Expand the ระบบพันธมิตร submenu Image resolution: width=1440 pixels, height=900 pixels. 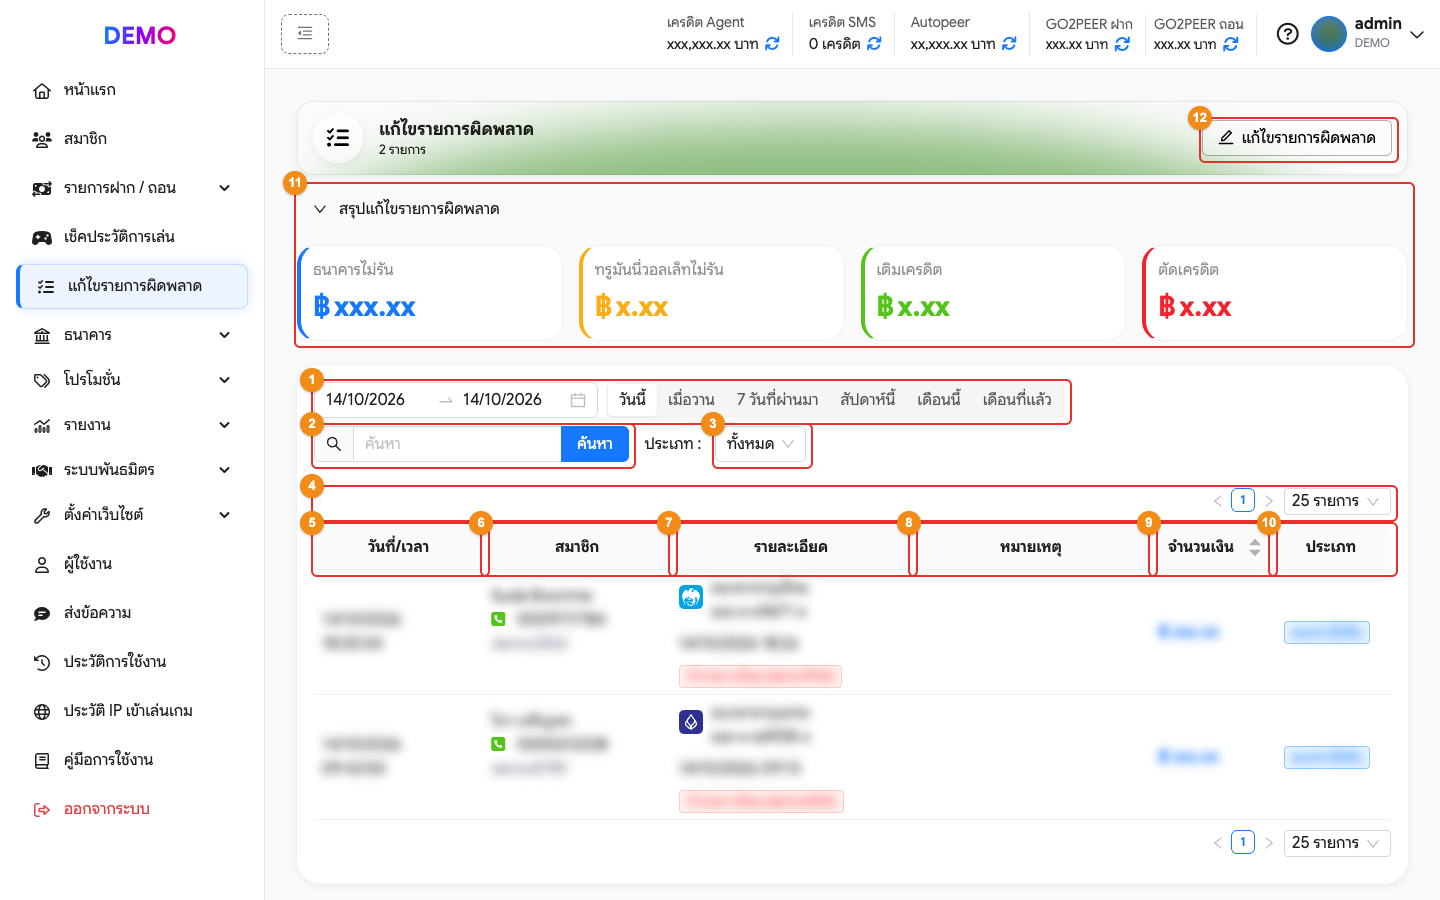click(x=225, y=470)
